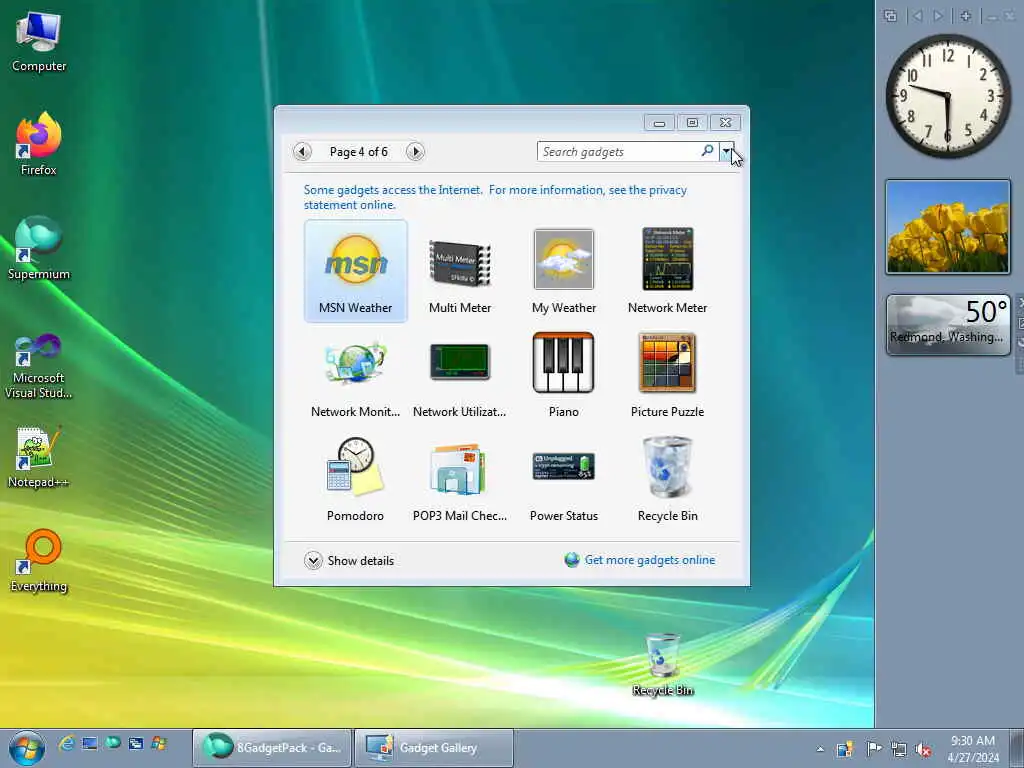Select the desktop Recycle Bin icon
The width and height of the screenshot is (1024, 768).
tap(663, 665)
